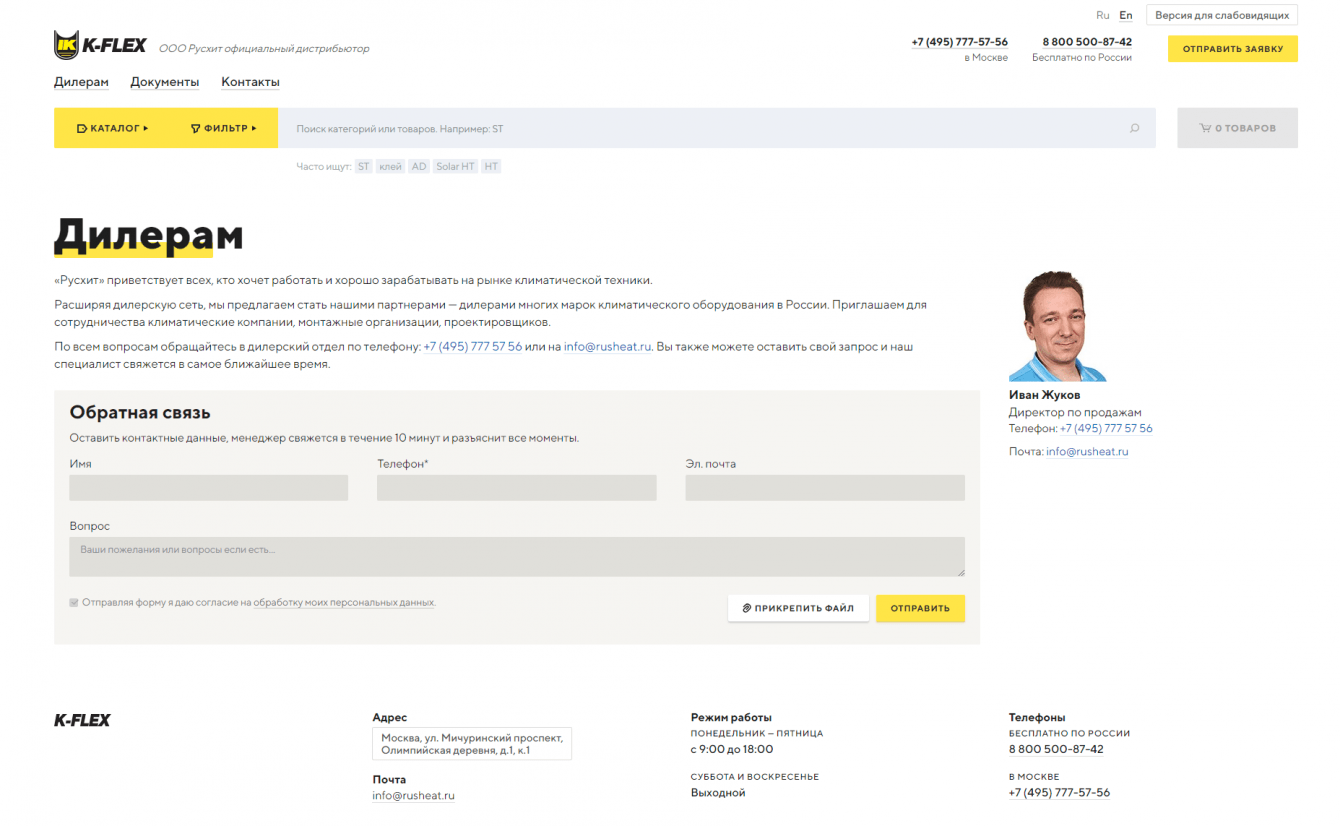Click Прикрепить файл button
Screen dimensions: 1340x826
click(798, 608)
